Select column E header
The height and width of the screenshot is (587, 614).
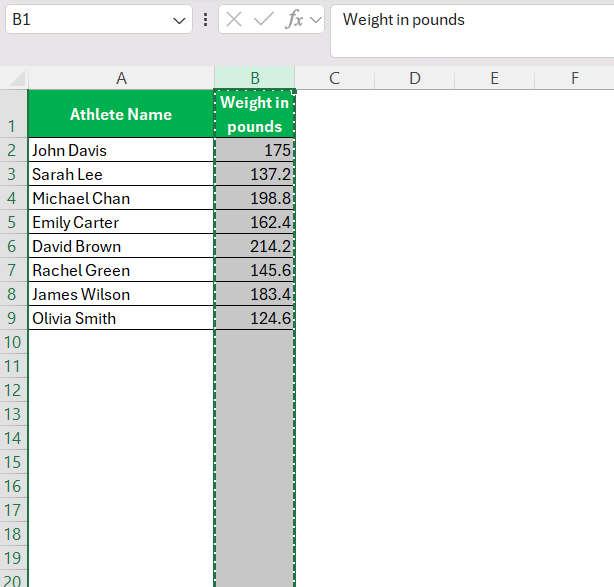[495, 78]
